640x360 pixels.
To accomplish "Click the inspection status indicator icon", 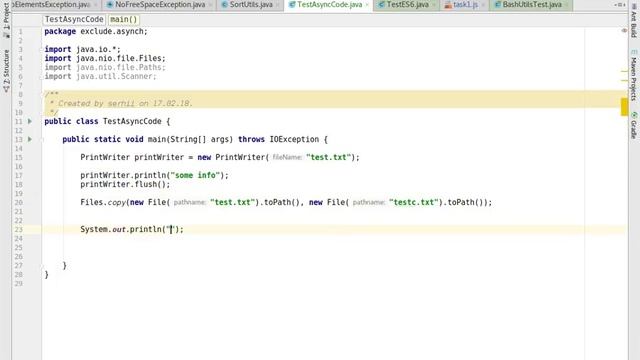I will [x=624, y=31].
